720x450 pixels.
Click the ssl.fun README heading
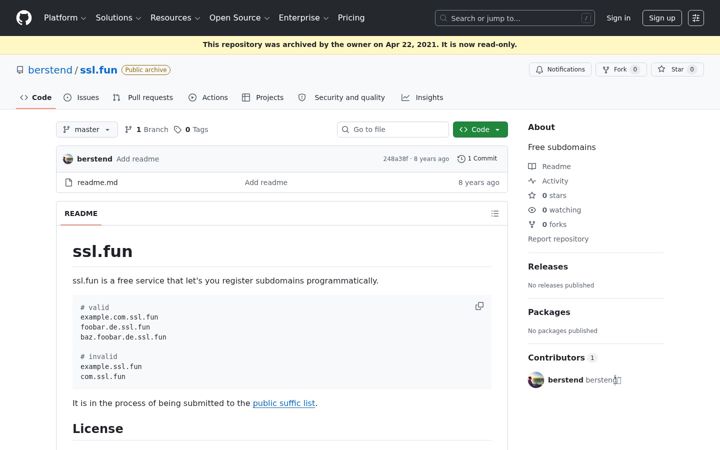[x=102, y=251]
